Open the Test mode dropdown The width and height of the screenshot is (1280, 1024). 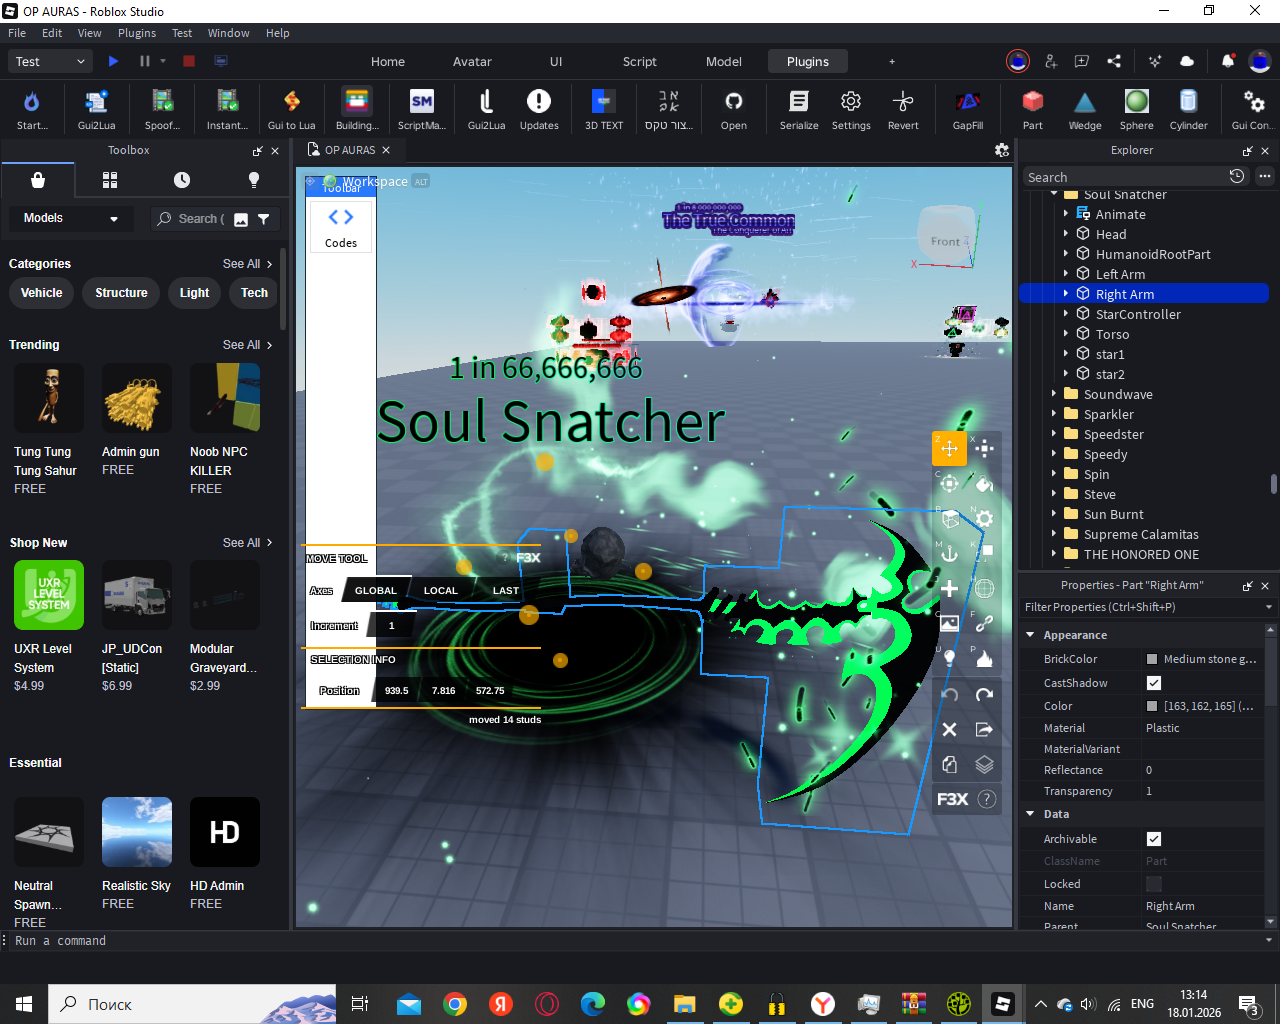[50, 61]
